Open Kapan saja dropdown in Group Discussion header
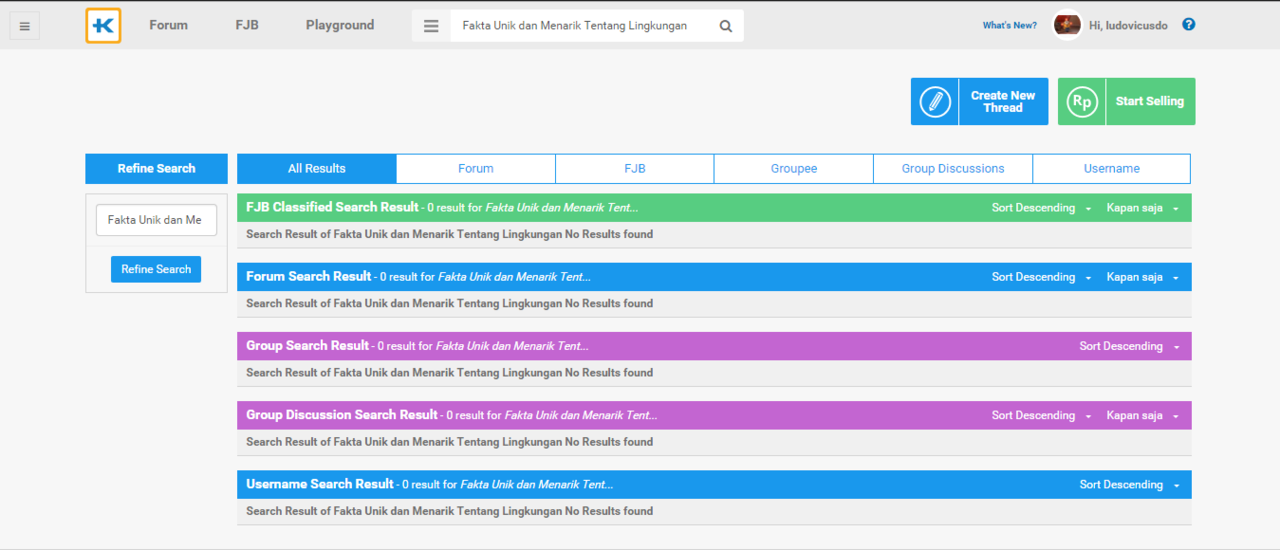 point(1142,415)
